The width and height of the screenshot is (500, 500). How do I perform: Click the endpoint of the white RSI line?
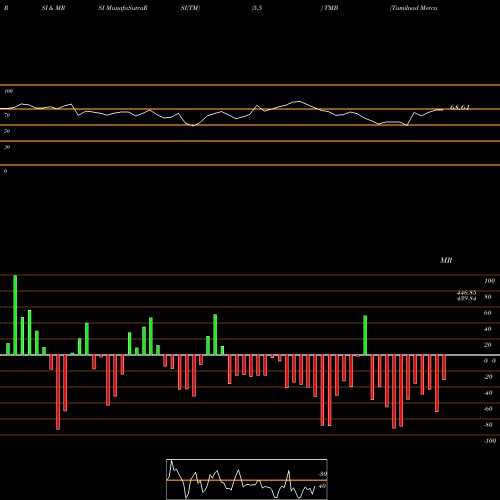tap(443, 110)
